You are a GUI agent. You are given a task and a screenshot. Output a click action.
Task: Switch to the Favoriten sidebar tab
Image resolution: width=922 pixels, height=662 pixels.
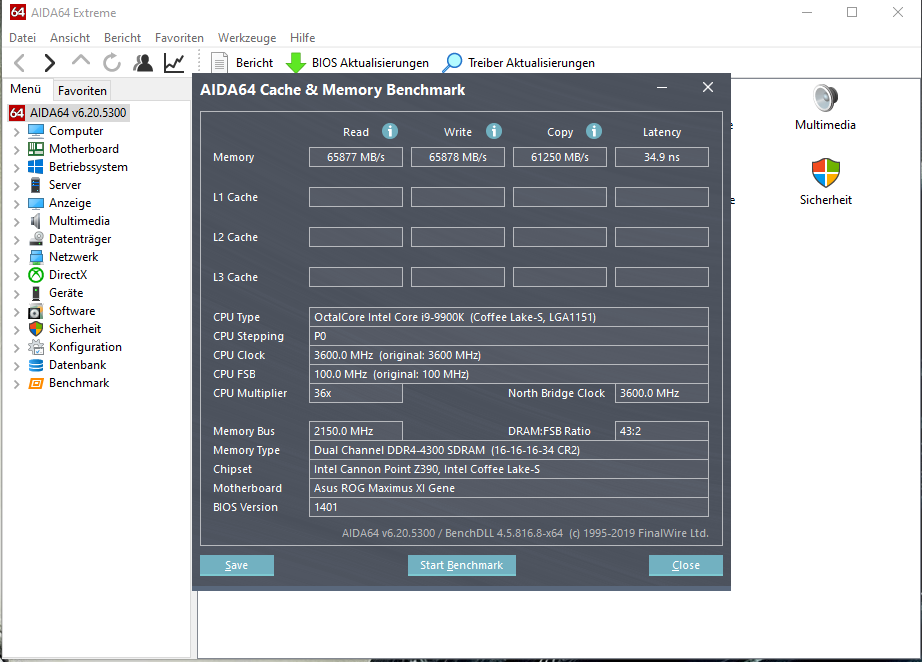(x=82, y=91)
